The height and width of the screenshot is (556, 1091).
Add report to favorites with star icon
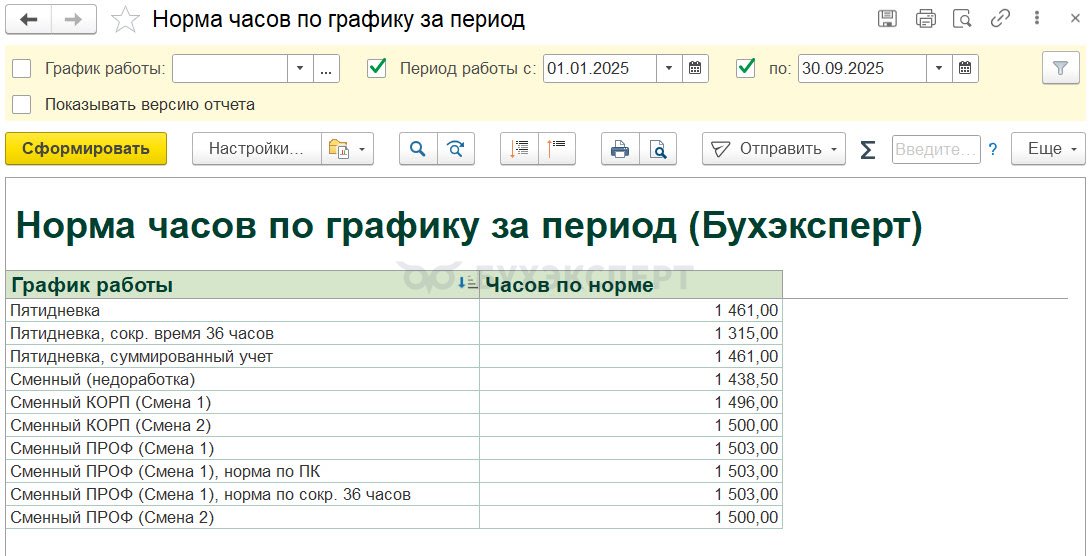coord(125,19)
